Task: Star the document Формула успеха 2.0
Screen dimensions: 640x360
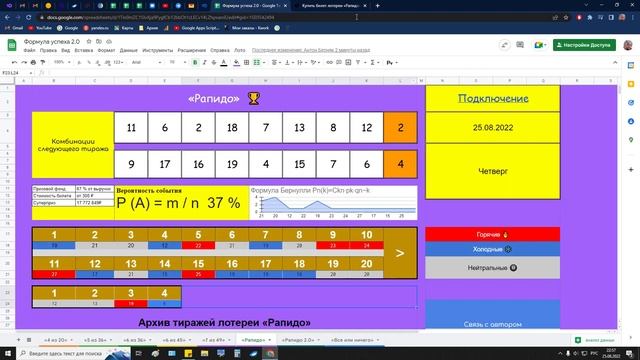Action: (x=89, y=42)
